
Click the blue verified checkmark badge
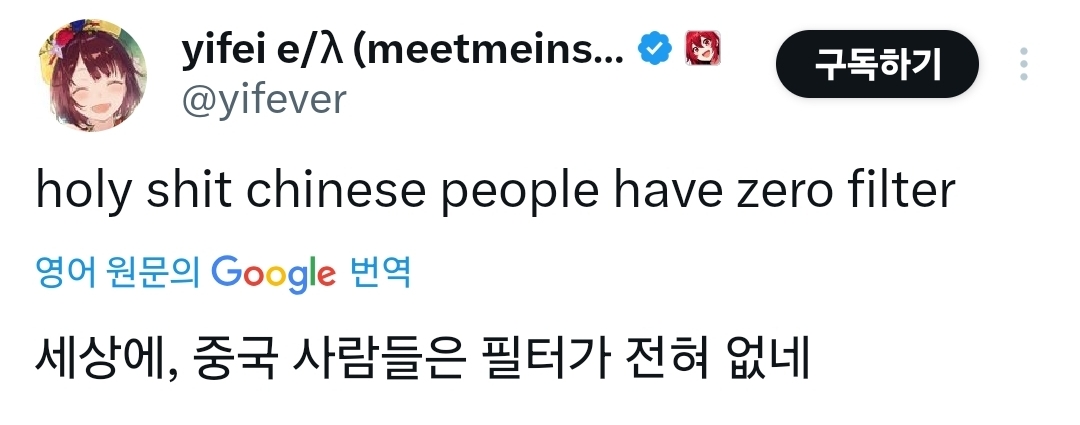click(655, 49)
